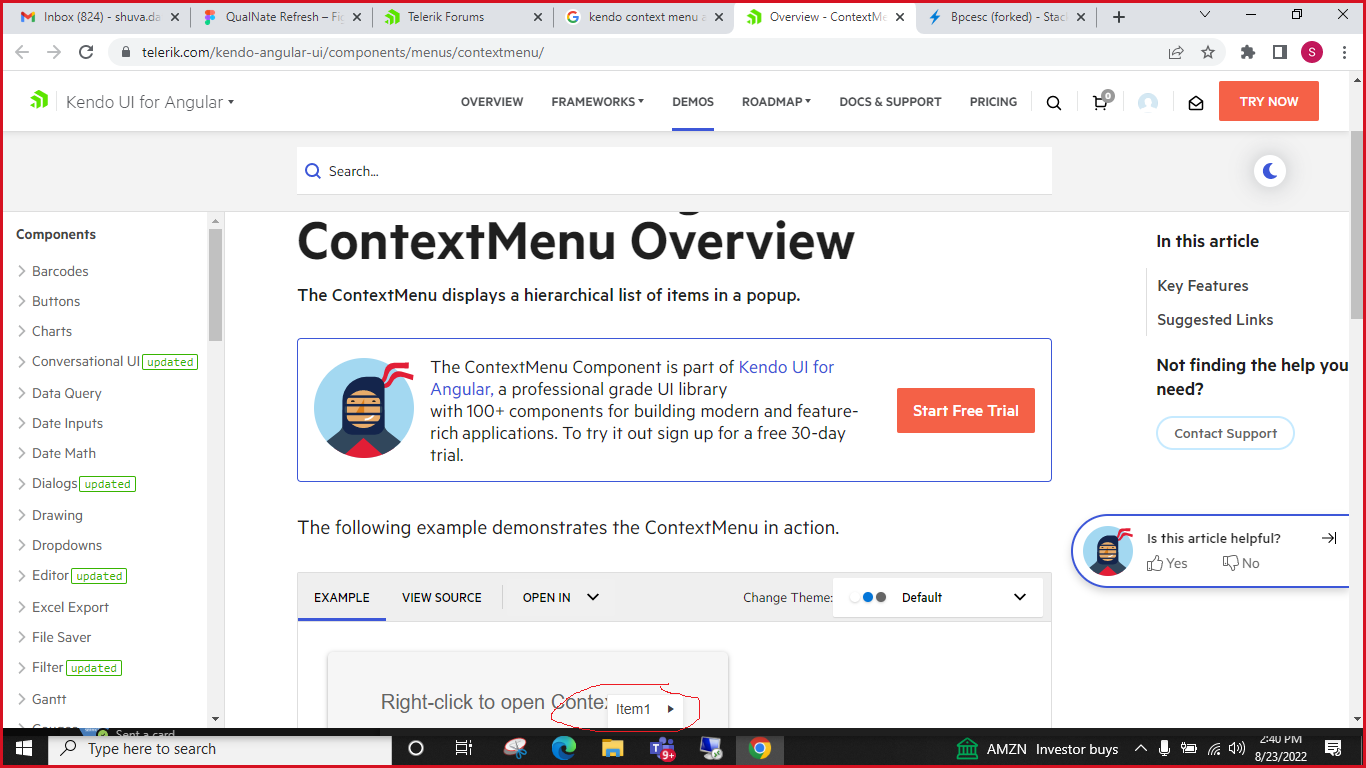Open Conversational UI sidebar item
This screenshot has height=768, width=1366.
[86, 361]
